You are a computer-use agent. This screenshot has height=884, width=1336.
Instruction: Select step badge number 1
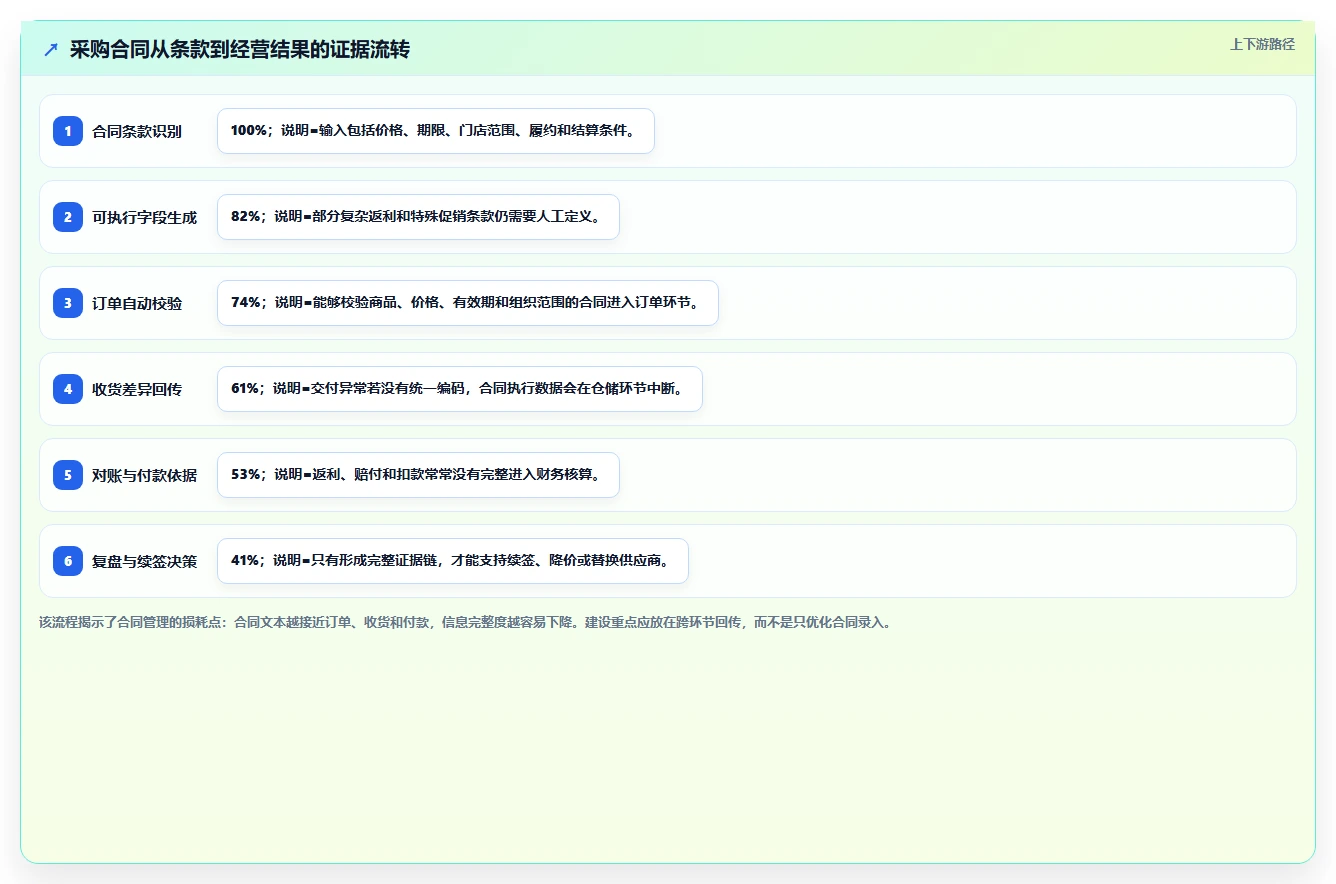[x=68, y=131]
